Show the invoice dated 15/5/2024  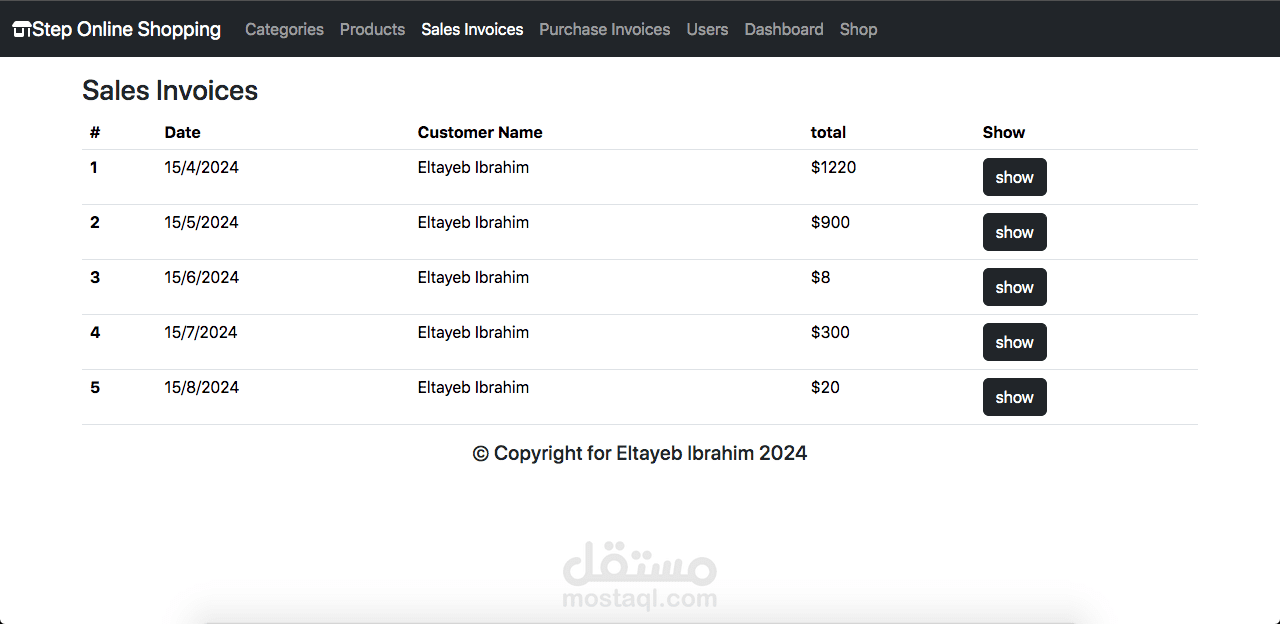1014,232
